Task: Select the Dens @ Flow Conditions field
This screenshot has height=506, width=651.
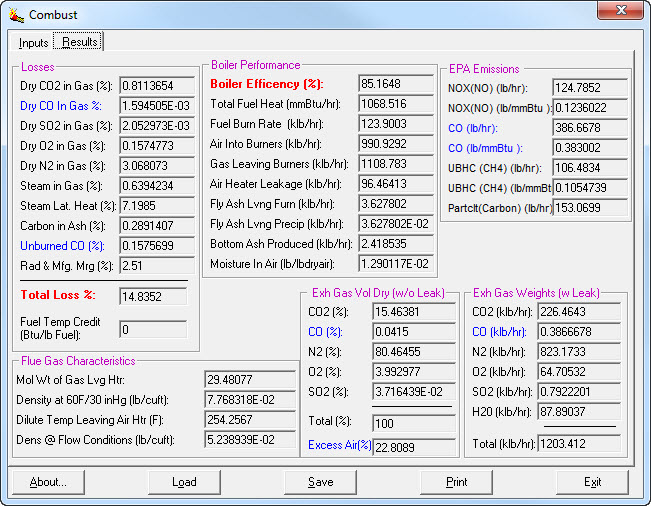Action: 250,440
